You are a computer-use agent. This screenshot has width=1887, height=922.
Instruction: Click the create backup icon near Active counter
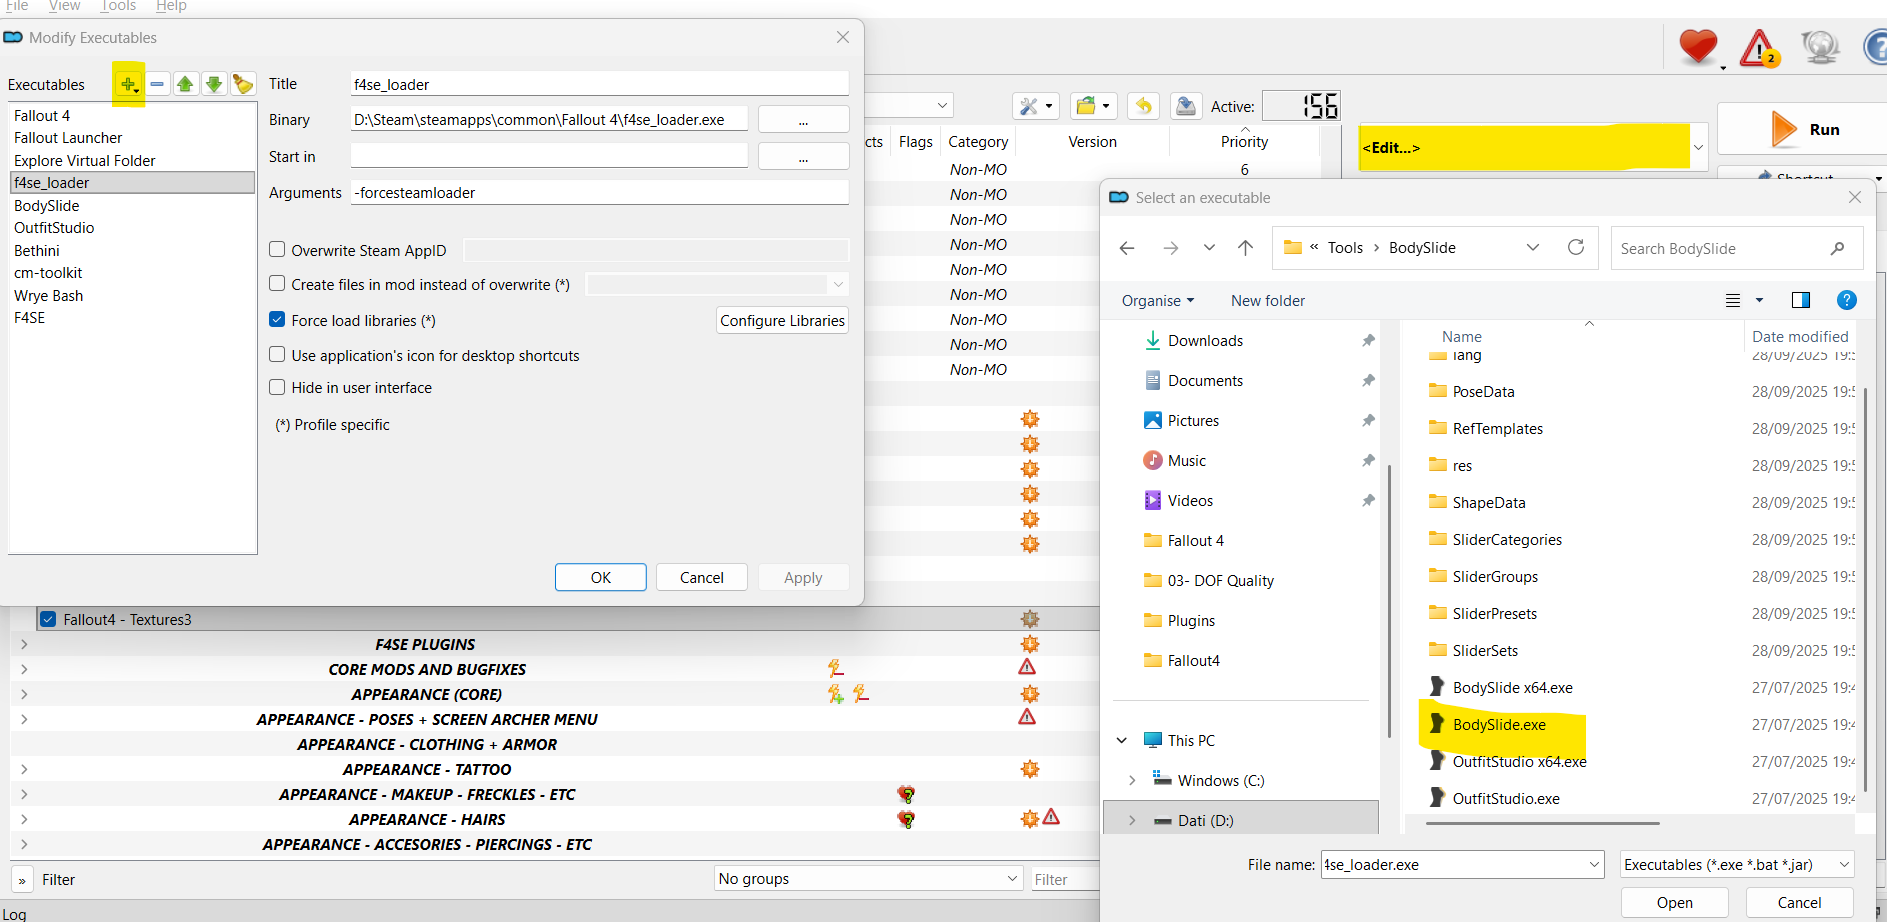1185,106
